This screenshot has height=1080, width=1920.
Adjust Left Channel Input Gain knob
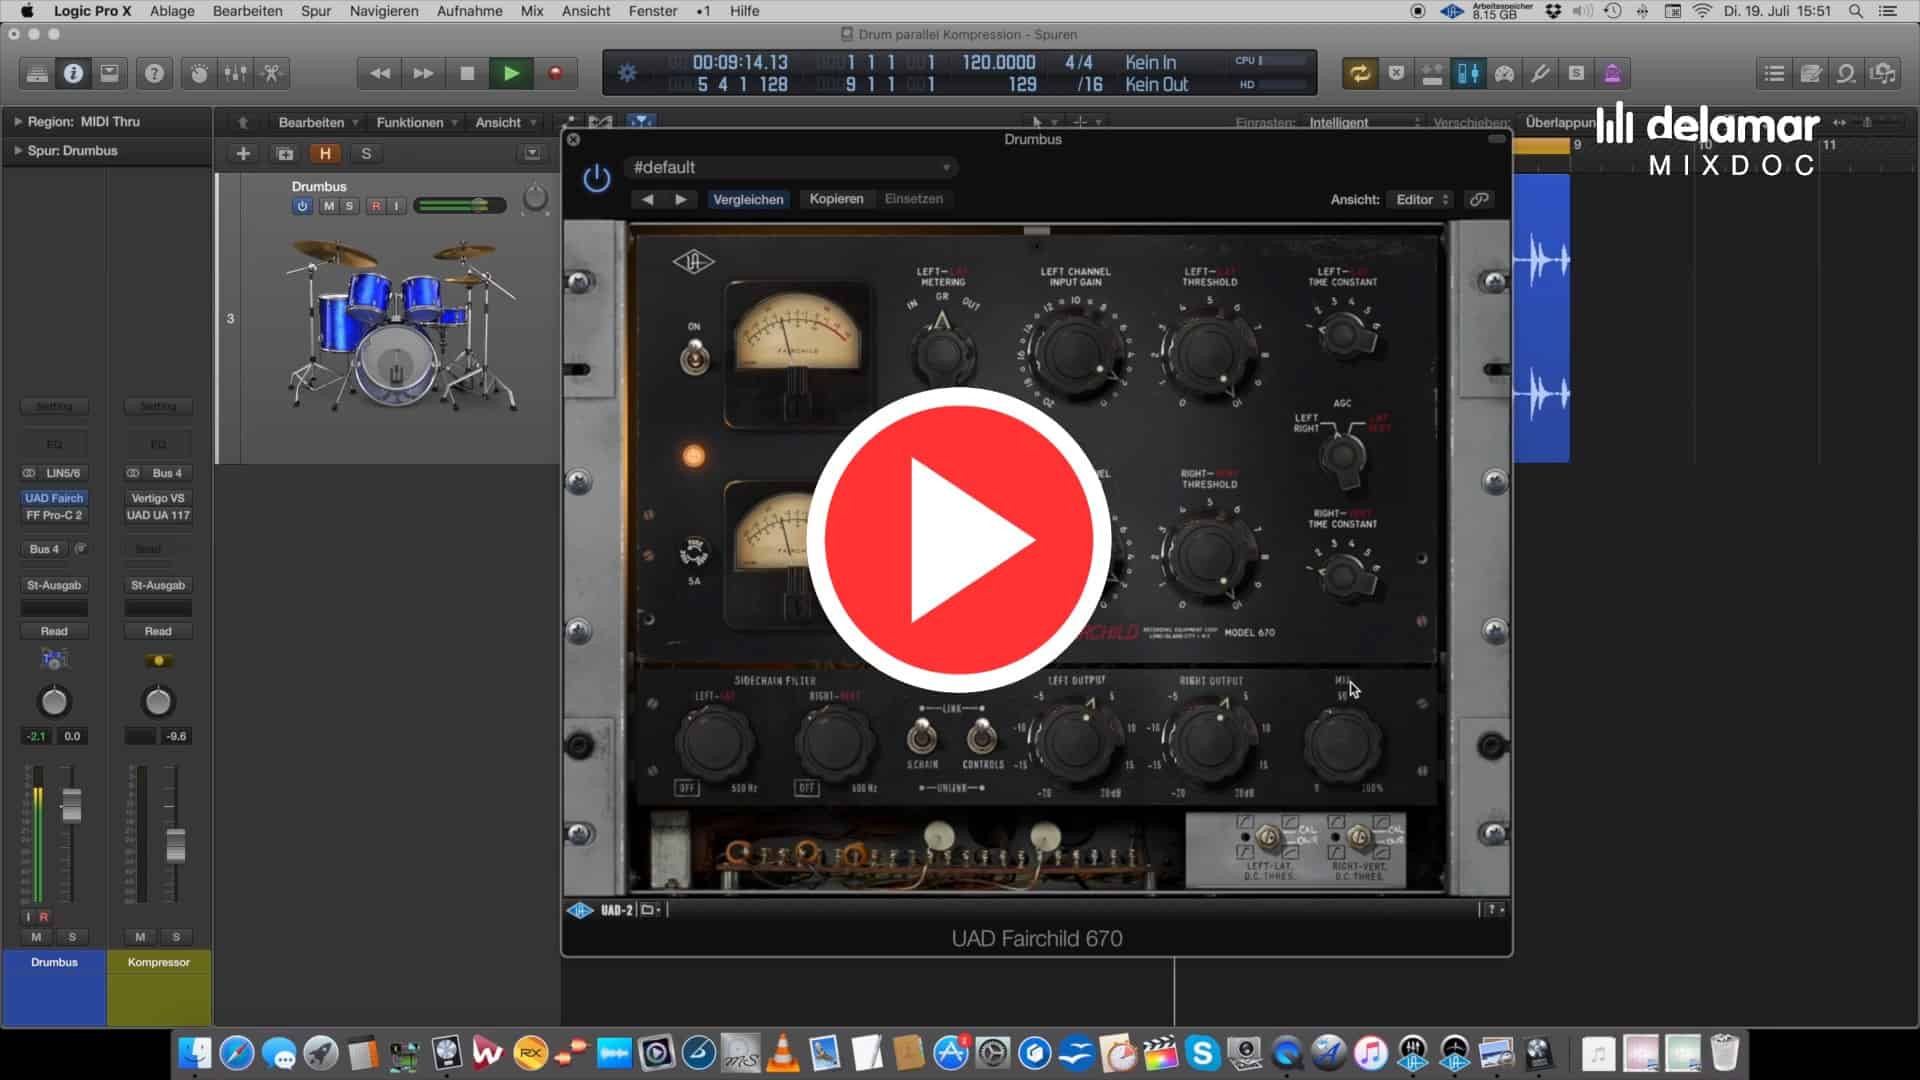[x=1075, y=353]
